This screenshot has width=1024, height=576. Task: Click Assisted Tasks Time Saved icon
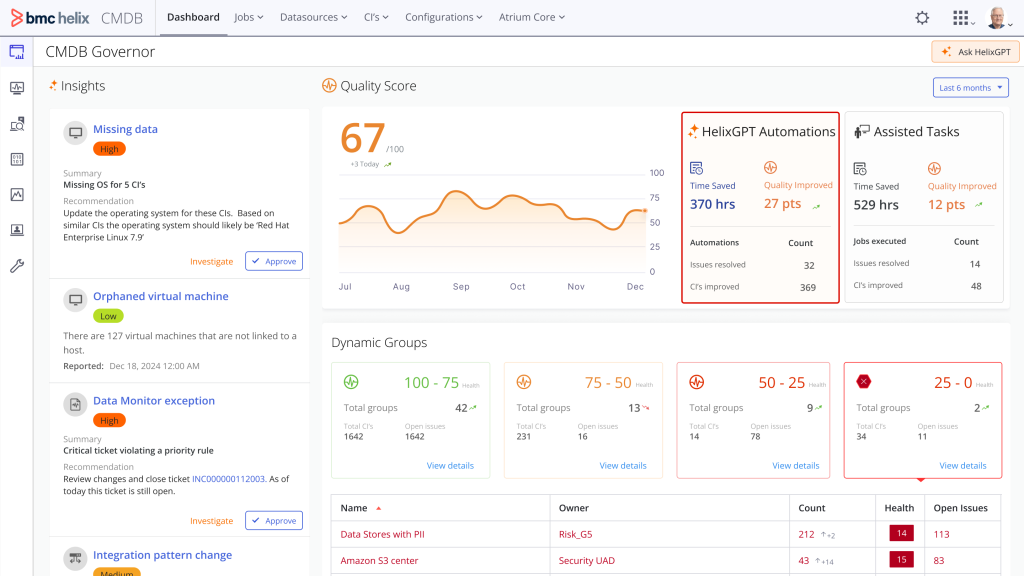point(860,169)
